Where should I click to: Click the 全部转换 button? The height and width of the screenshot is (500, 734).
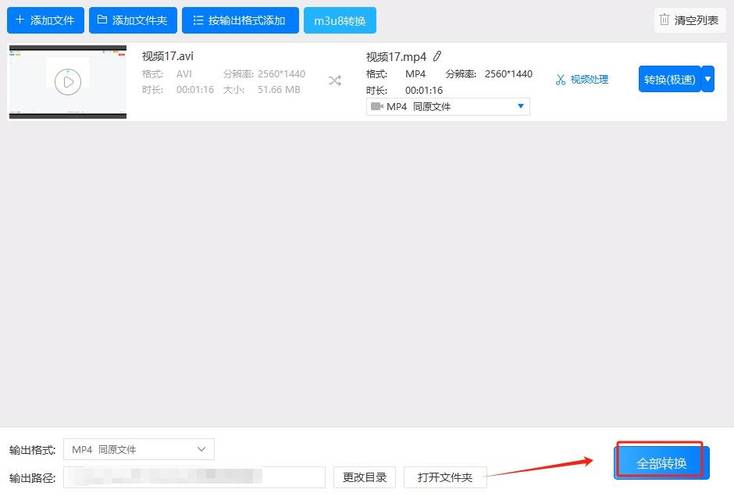click(661, 463)
